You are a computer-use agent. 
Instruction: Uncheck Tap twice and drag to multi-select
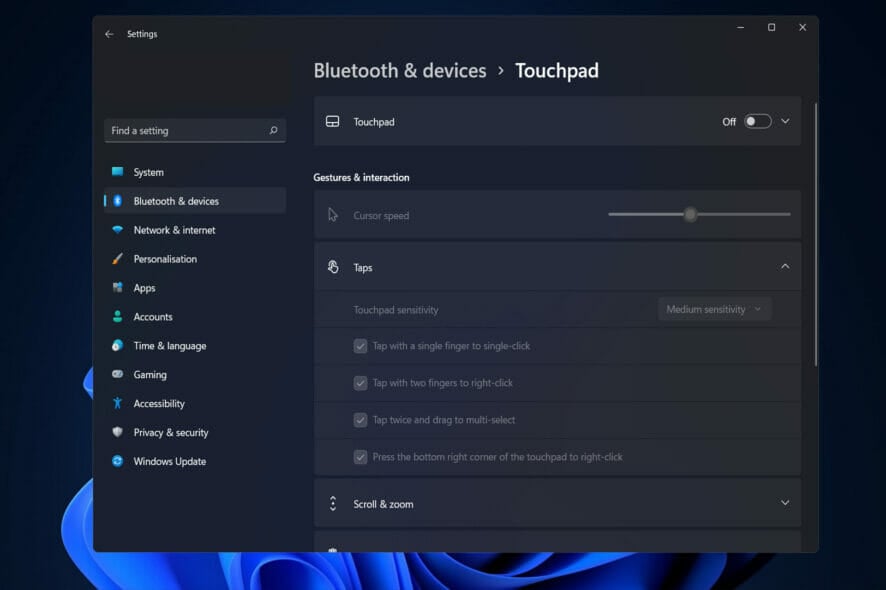click(361, 420)
